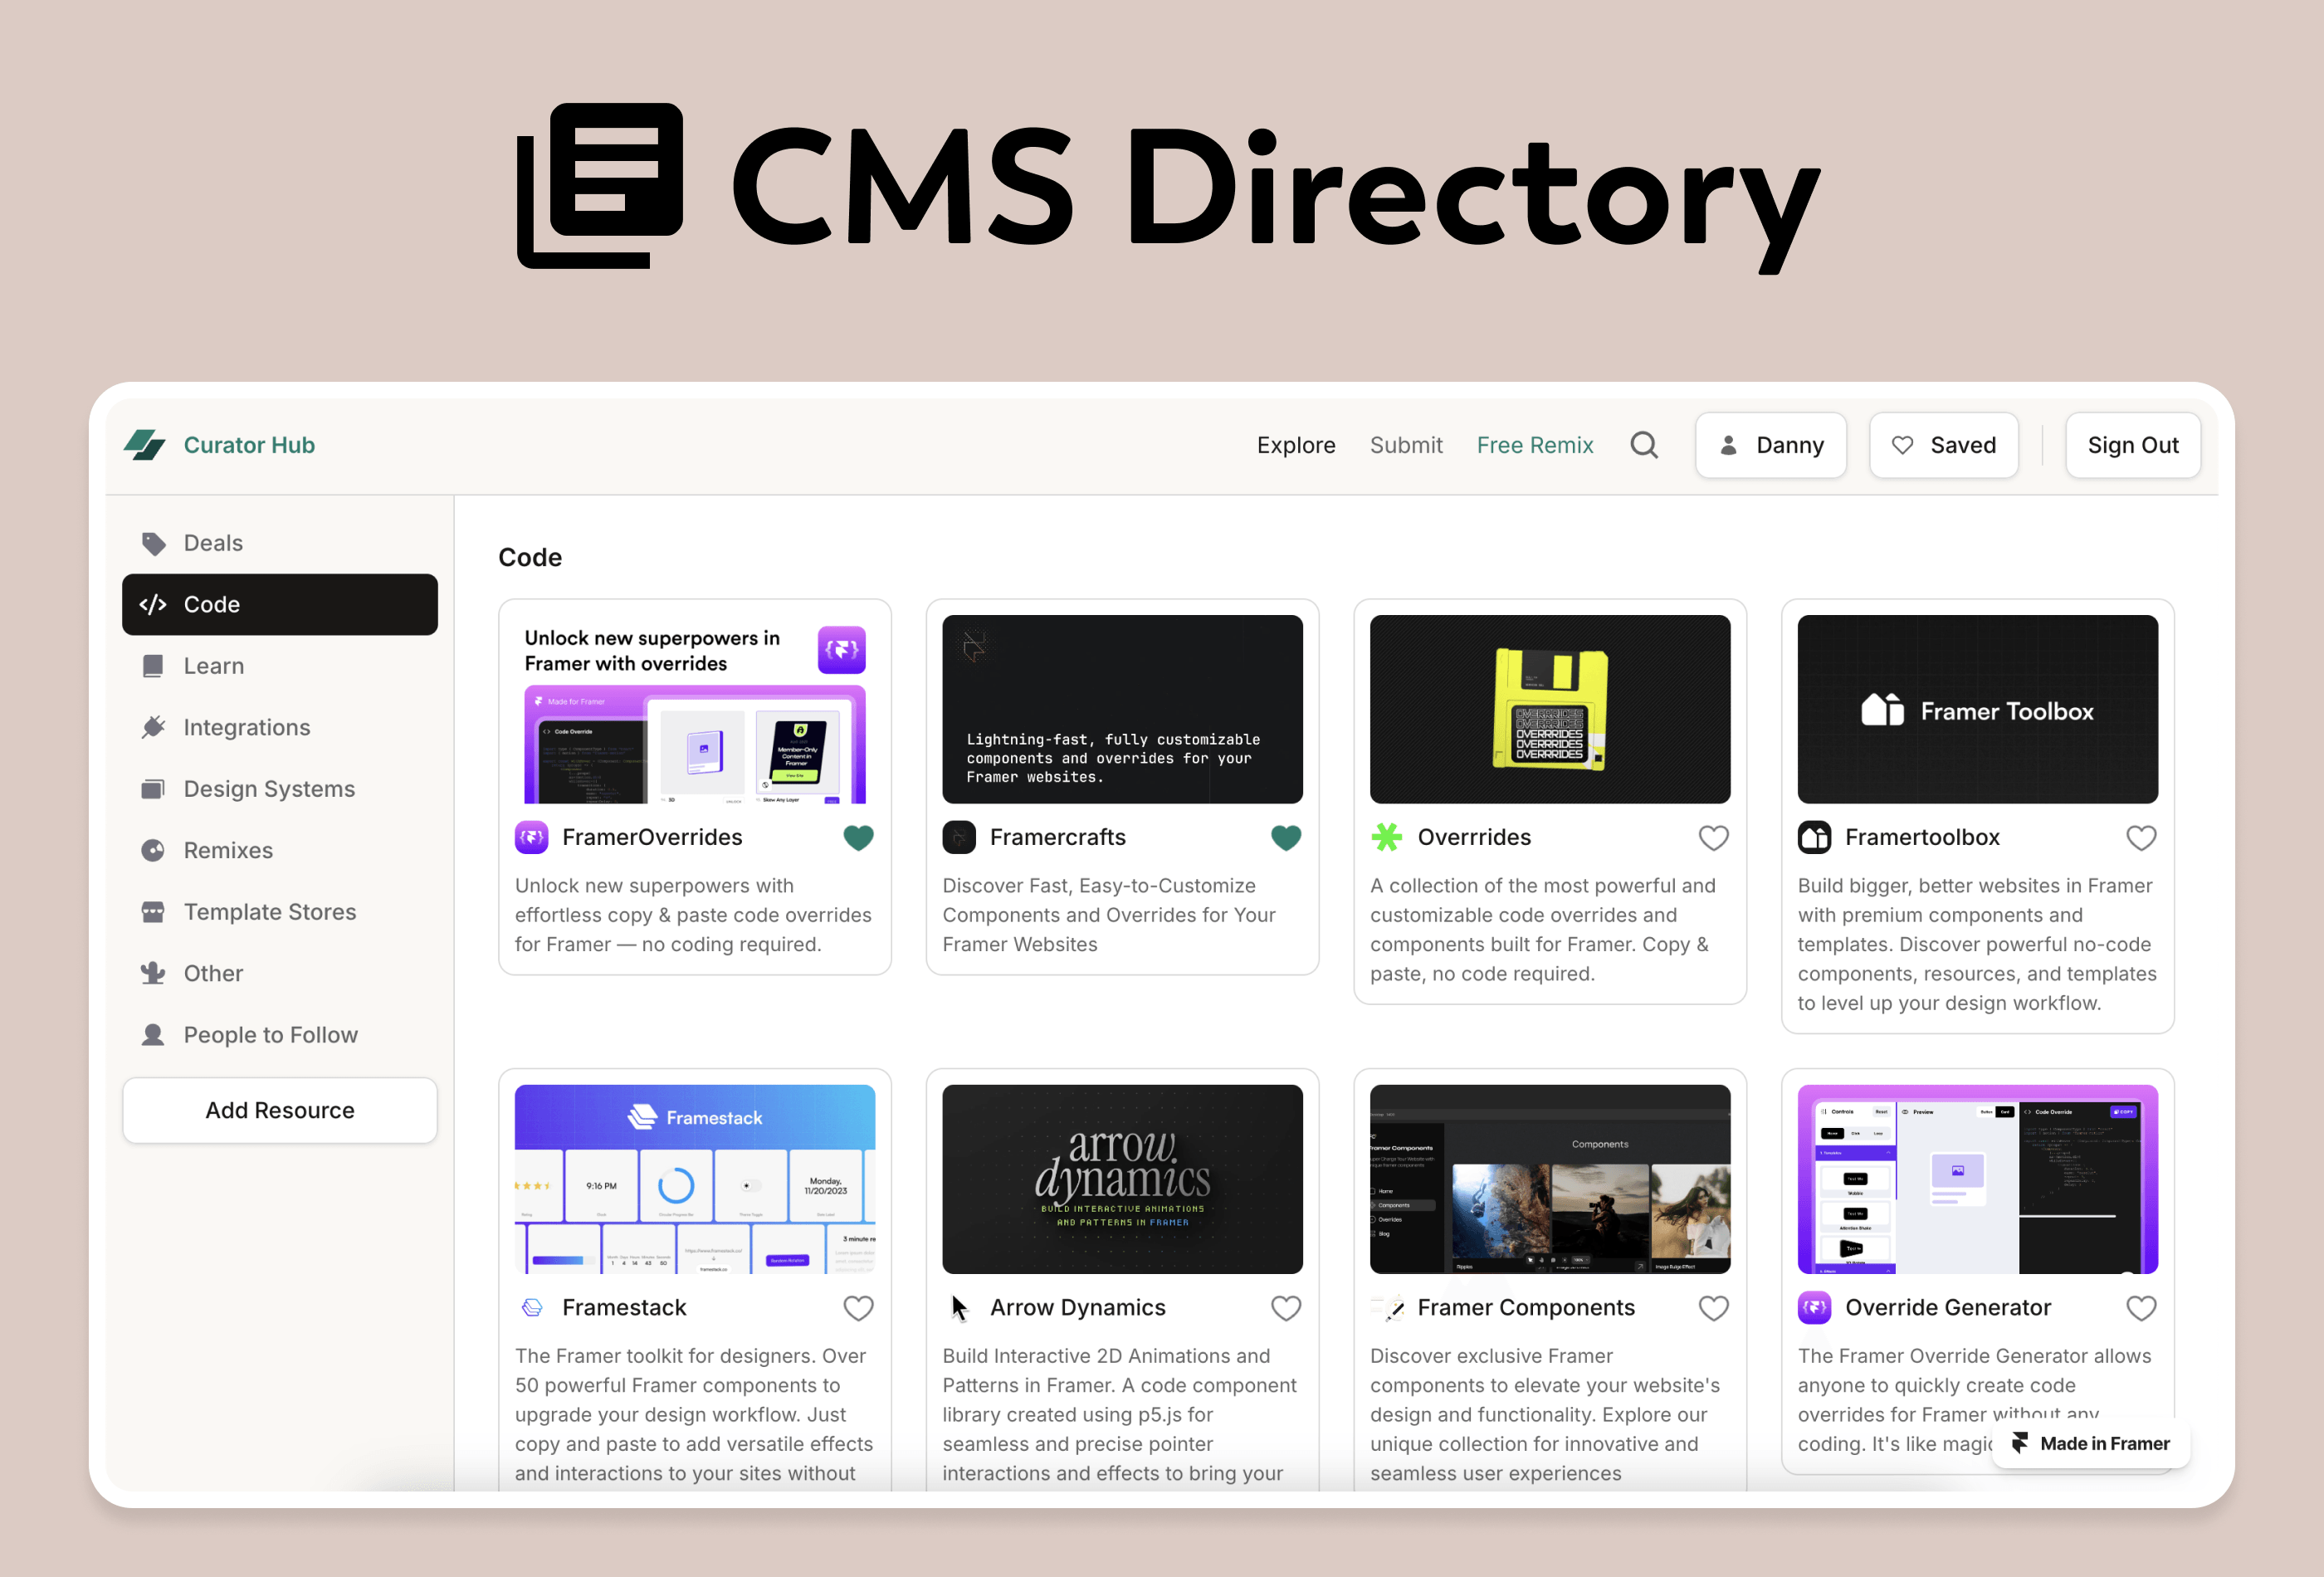Click the Integrations puzzle icon in sidebar

coord(155,725)
